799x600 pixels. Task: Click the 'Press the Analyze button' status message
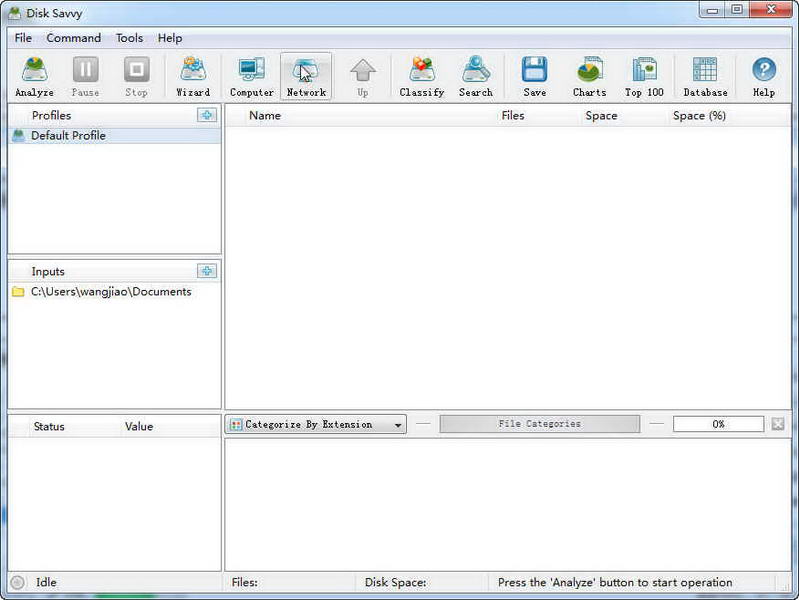pos(615,582)
